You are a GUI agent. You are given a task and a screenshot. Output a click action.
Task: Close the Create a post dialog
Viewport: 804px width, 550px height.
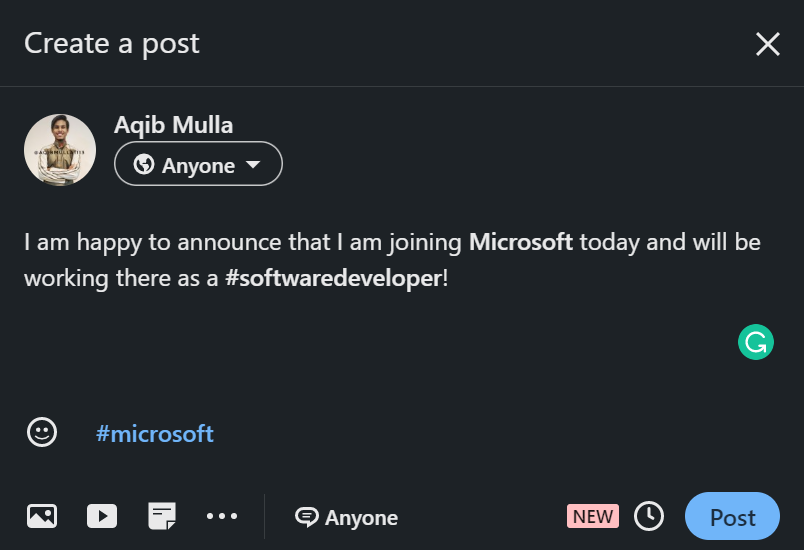[767, 44]
